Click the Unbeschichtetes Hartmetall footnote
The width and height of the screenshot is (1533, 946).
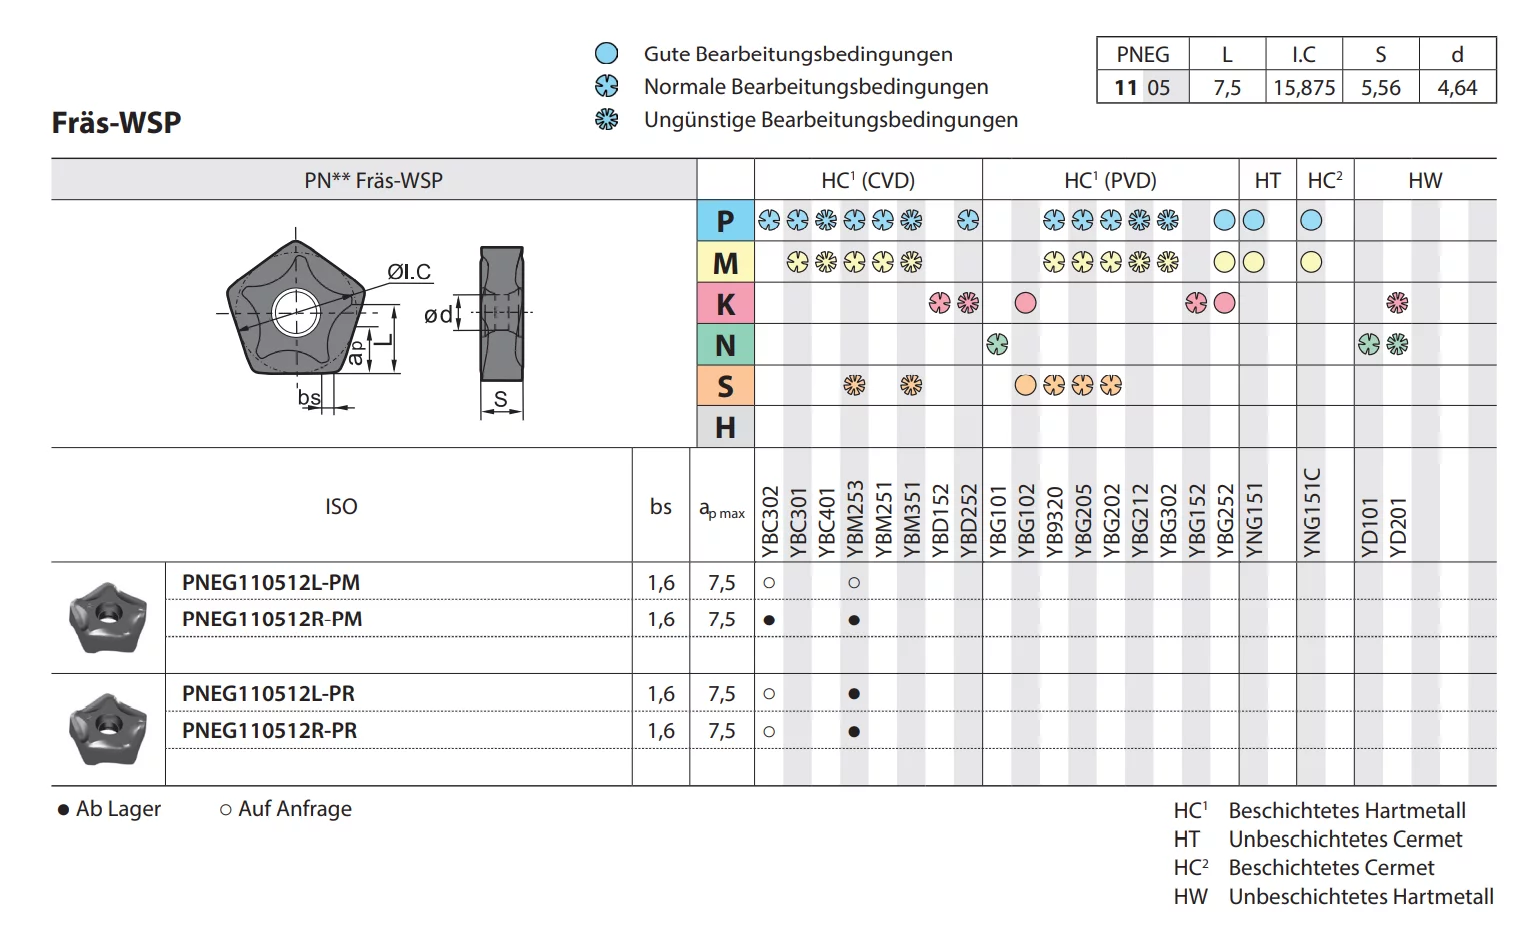1361,897
